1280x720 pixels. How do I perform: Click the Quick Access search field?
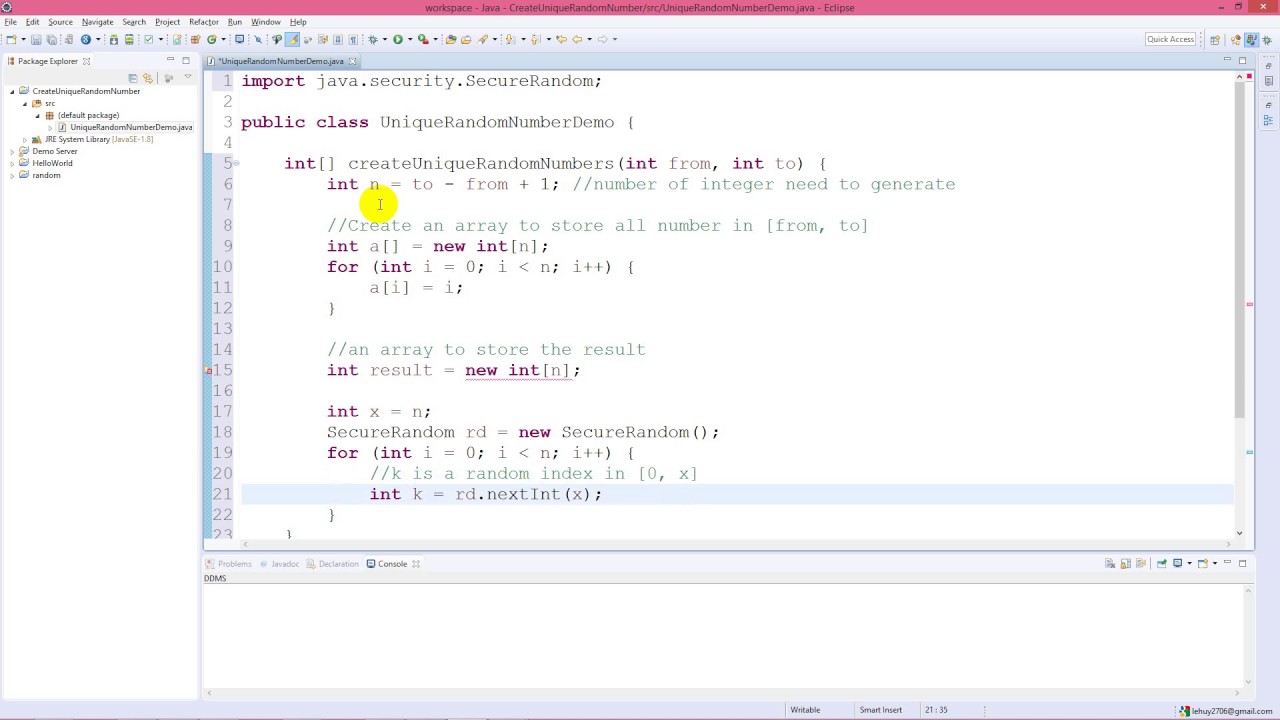pos(1171,39)
